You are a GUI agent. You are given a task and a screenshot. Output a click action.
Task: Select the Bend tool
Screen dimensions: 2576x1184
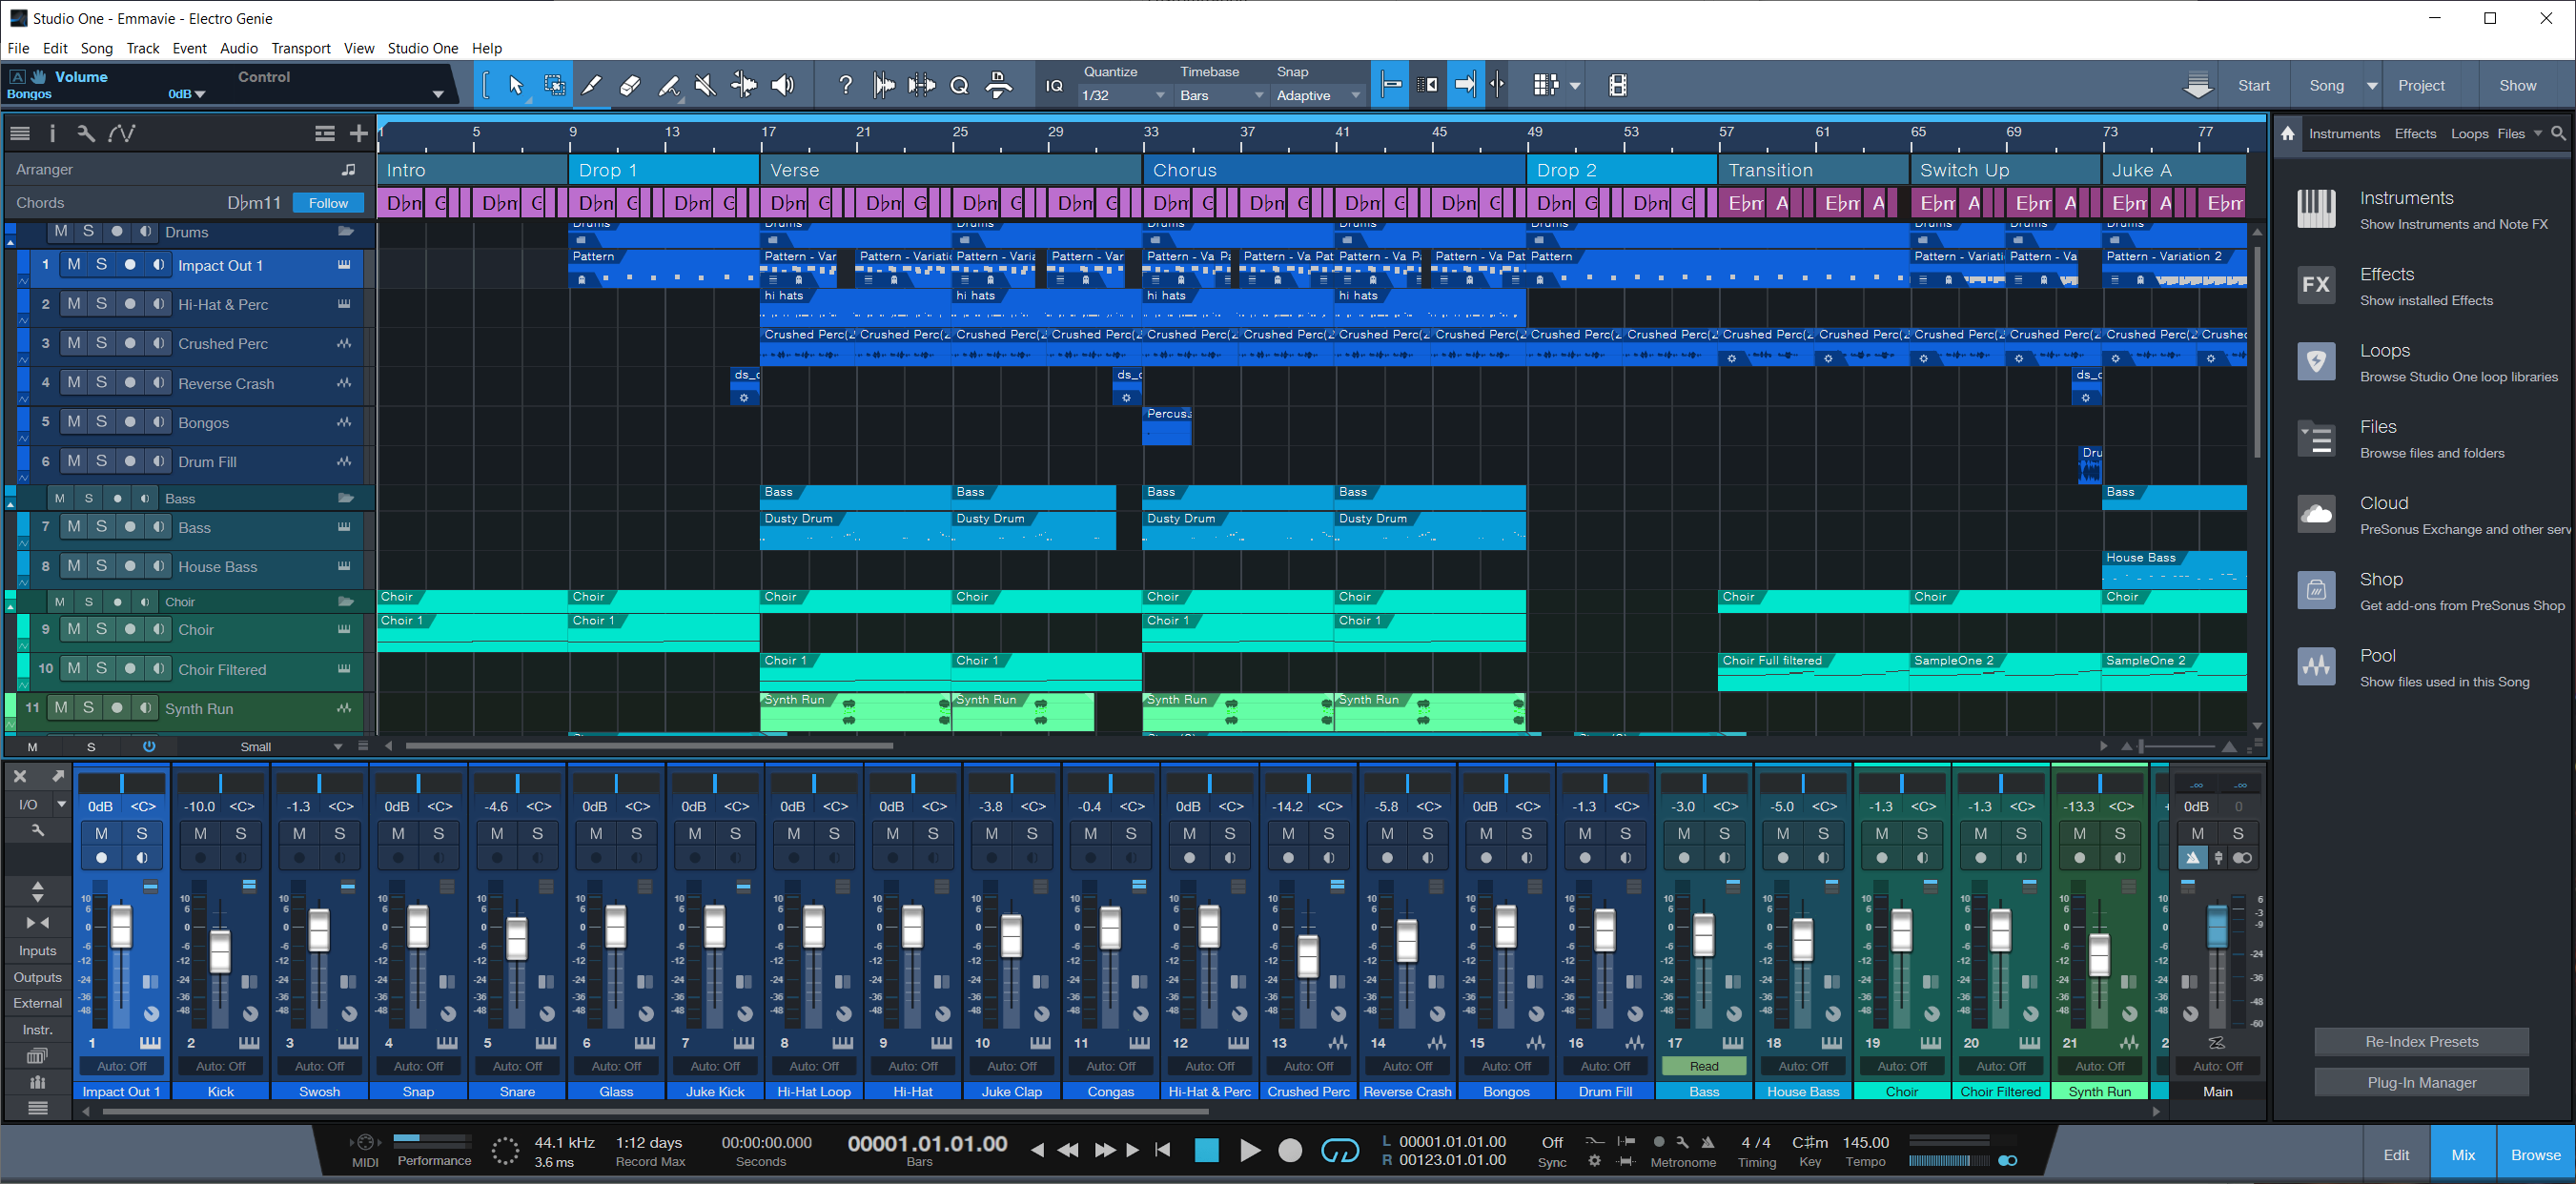[x=744, y=86]
